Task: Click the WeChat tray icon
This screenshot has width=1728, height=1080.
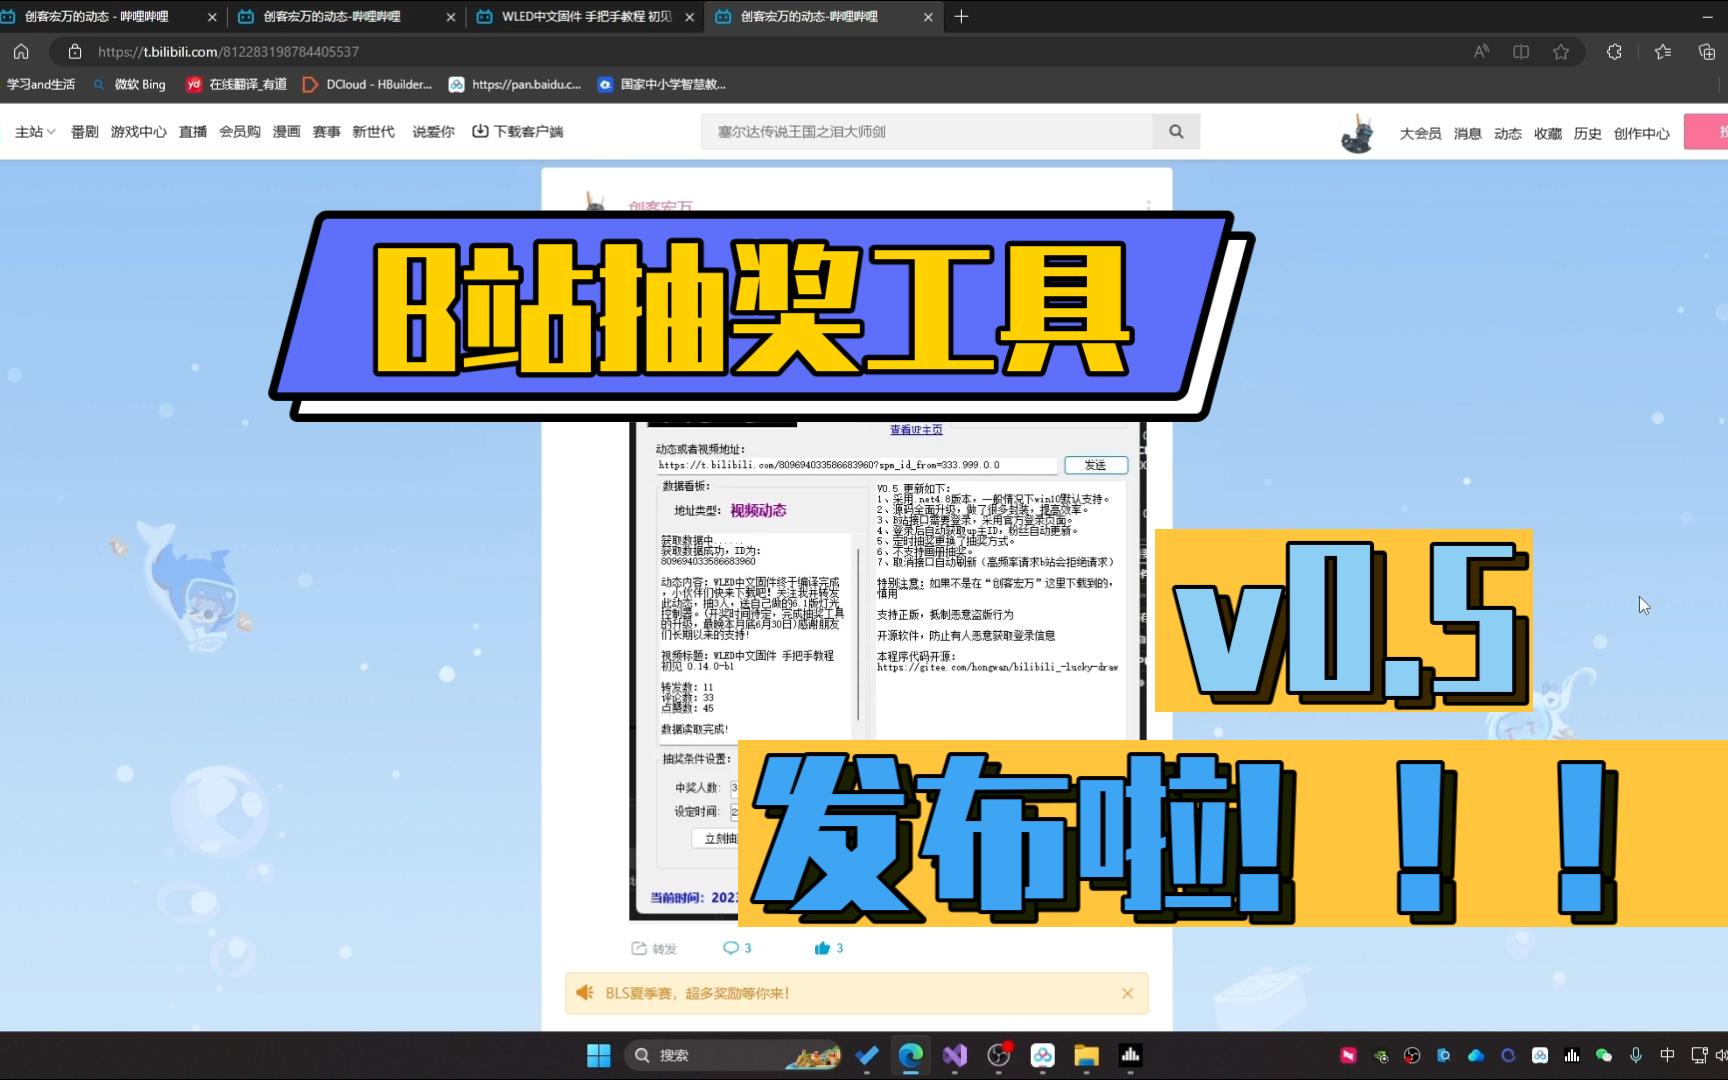Action: 1604,1055
